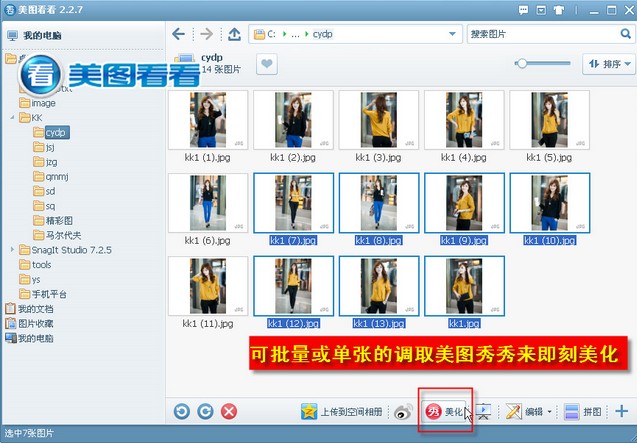The height and width of the screenshot is (443, 637).
Task: Click the search magnifier icon
Action: (626, 34)
